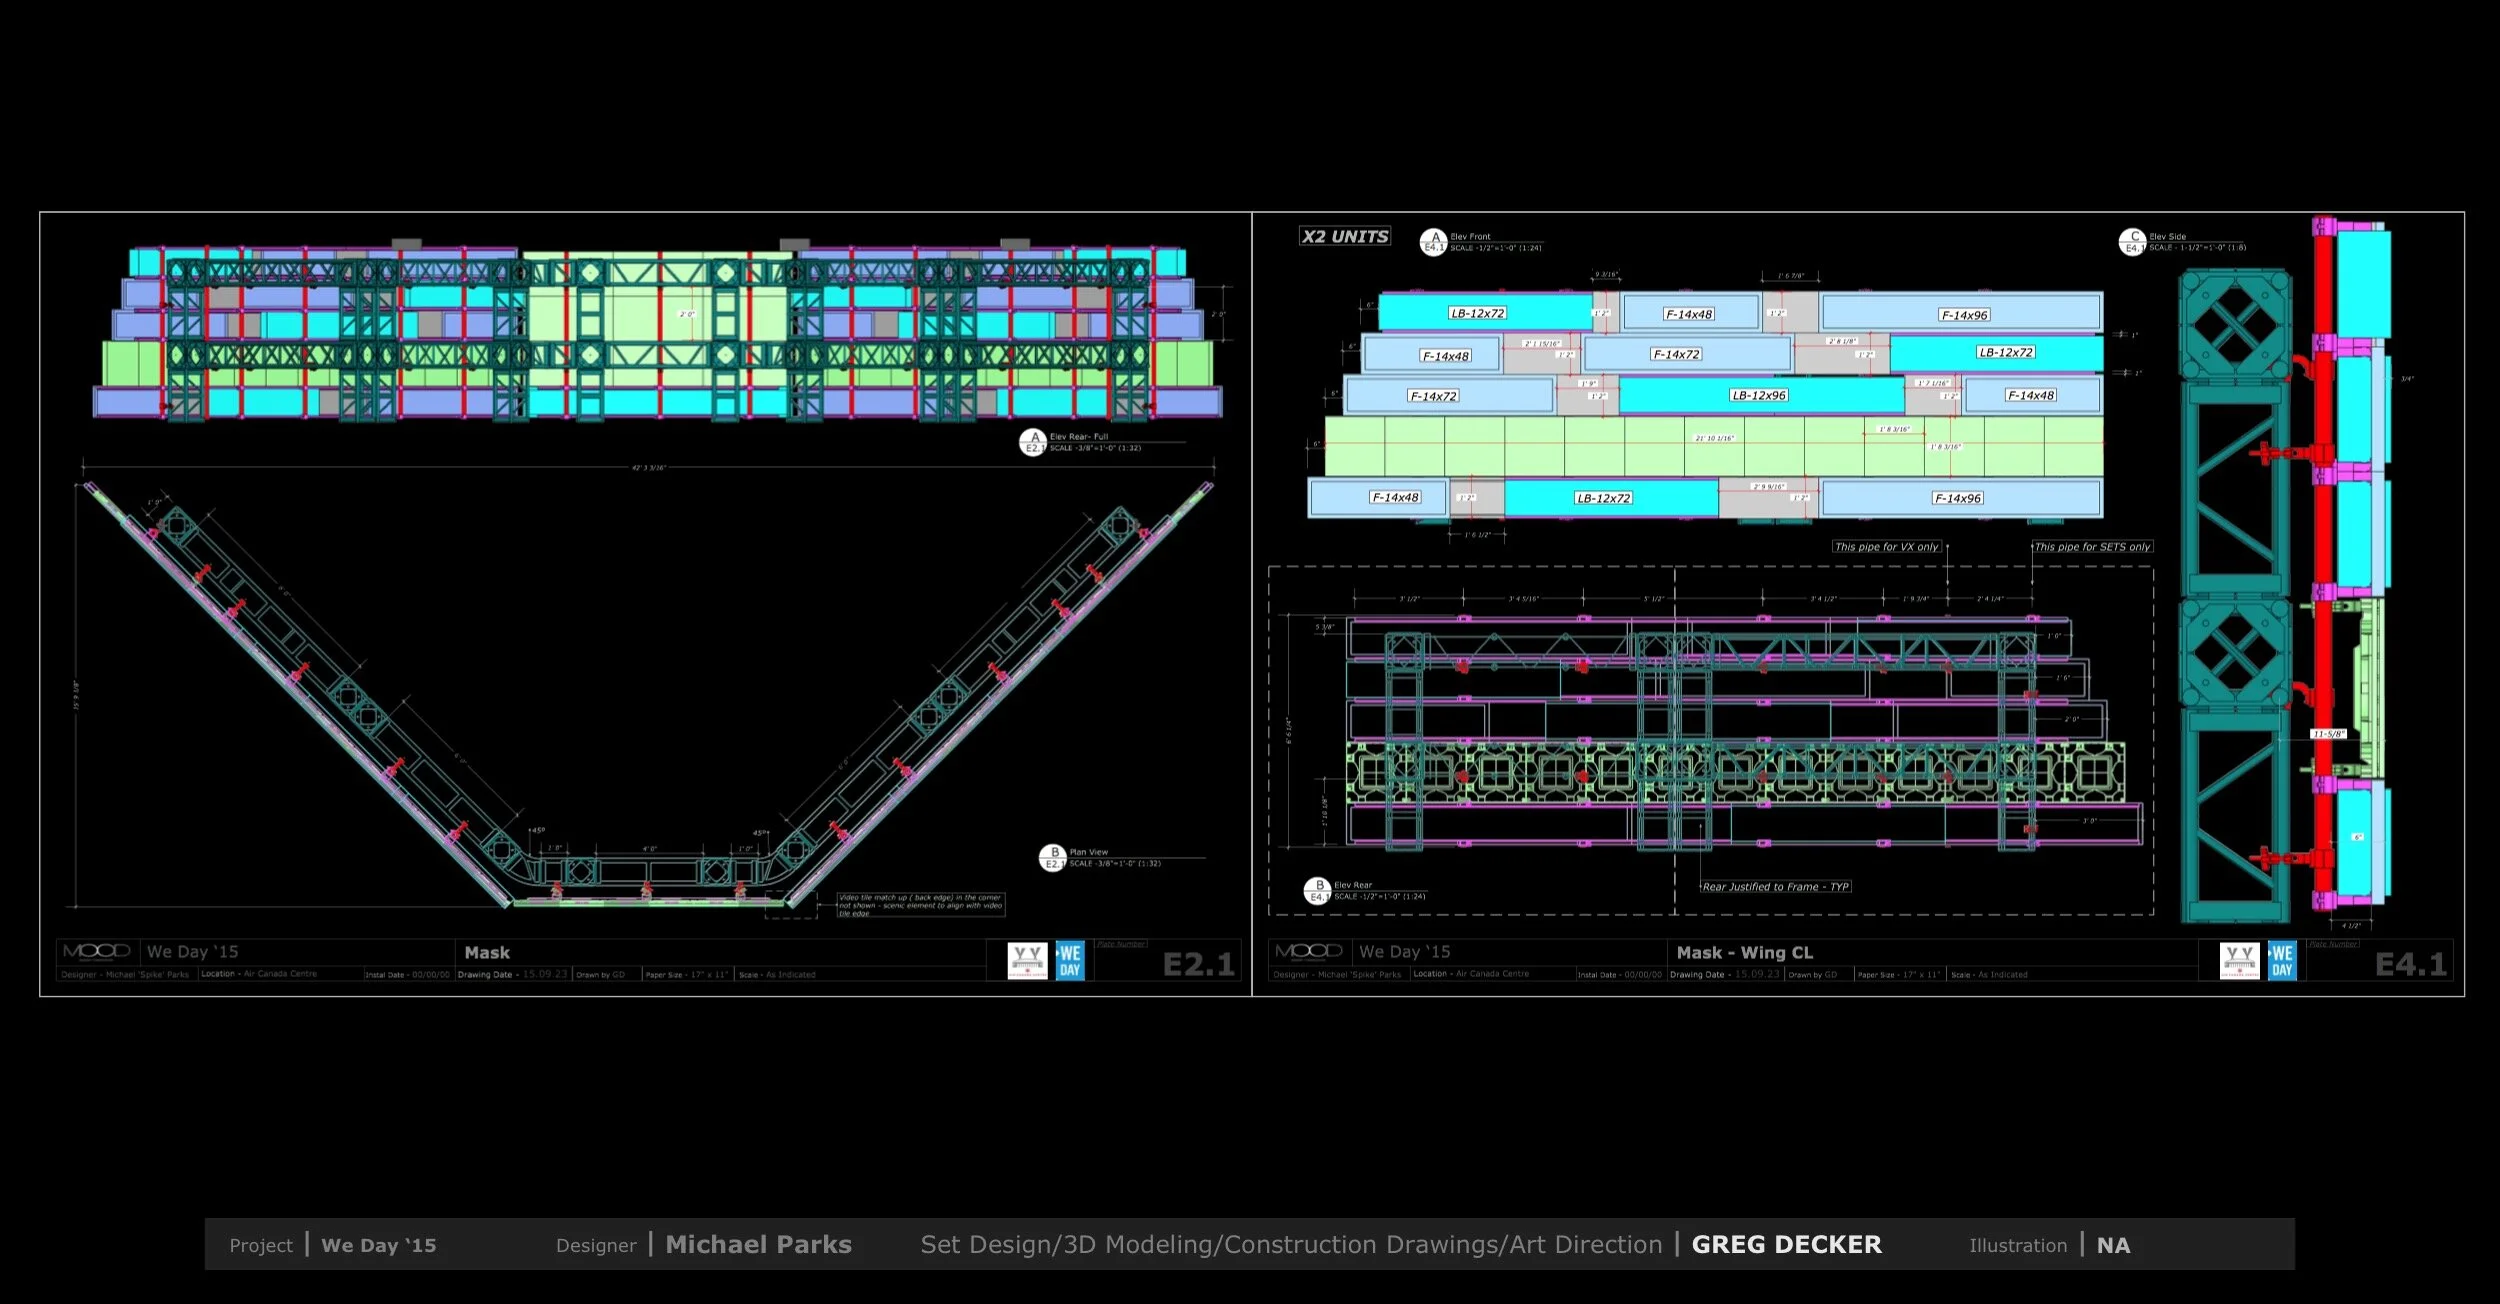Toggle the 'Rear Justified to Frame - TYP' callout
This screenshot has height=1304, width=2500.
(x=1775, y=886)
